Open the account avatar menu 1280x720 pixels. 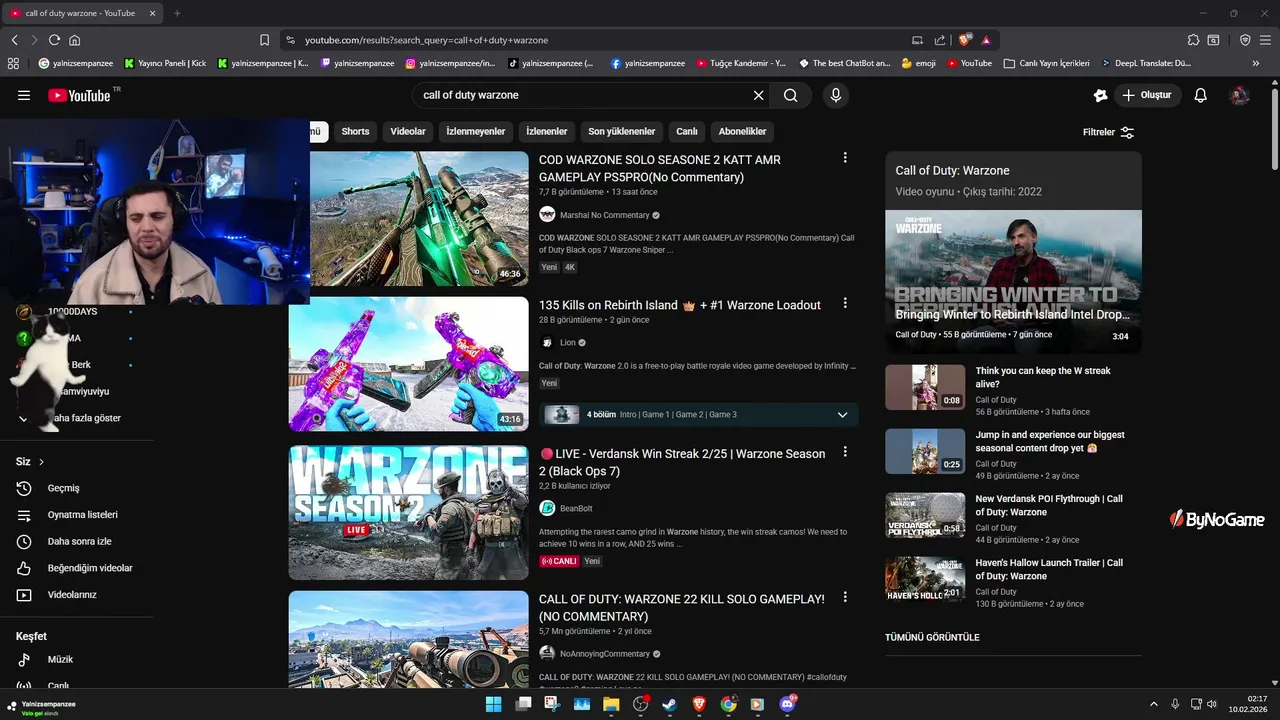click(1240, 95)
